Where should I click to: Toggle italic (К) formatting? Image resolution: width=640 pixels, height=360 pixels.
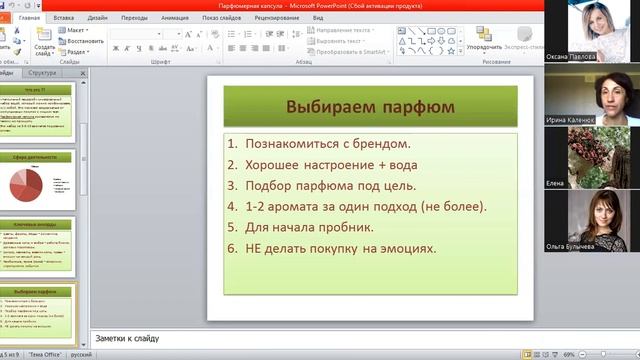[127, 49]
